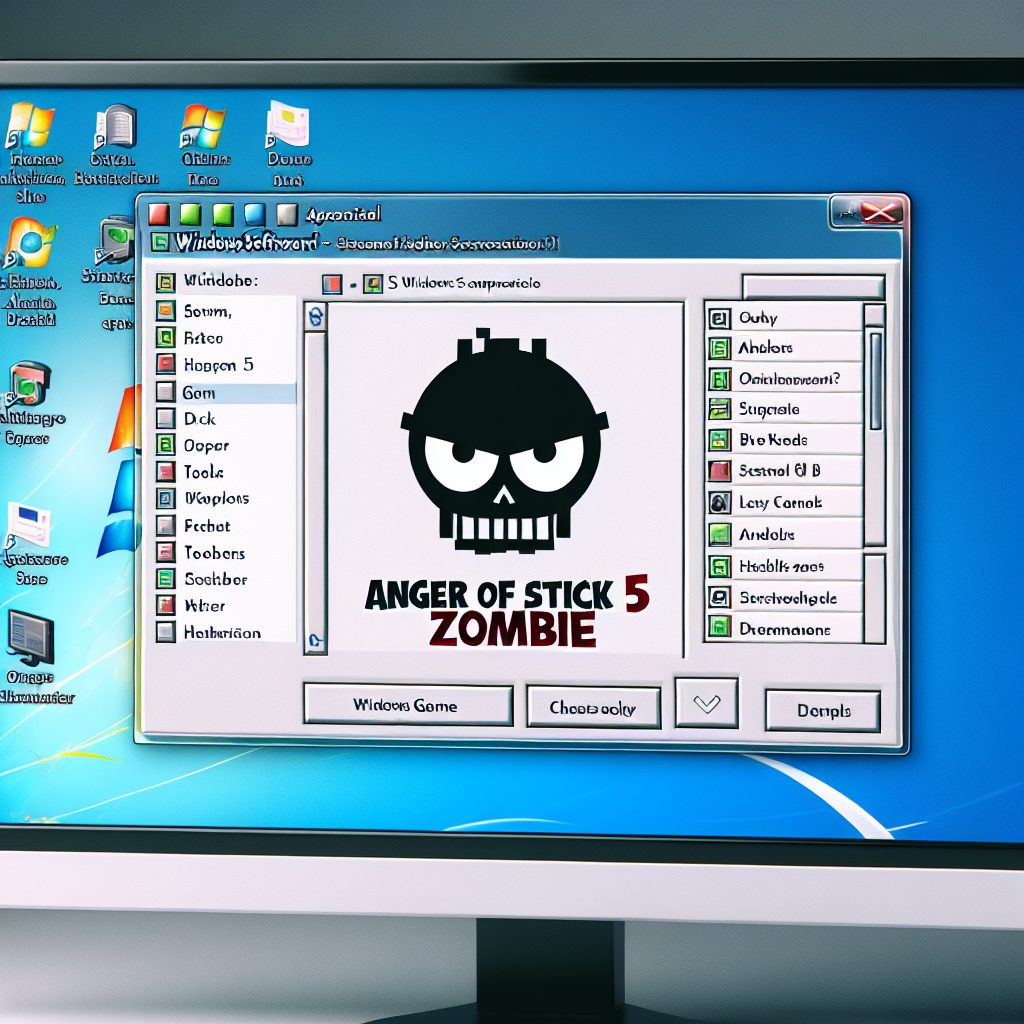Click the icon beside 'Wuplons'
This screenshot has width=1024, height=1024.
coord(166,498)
